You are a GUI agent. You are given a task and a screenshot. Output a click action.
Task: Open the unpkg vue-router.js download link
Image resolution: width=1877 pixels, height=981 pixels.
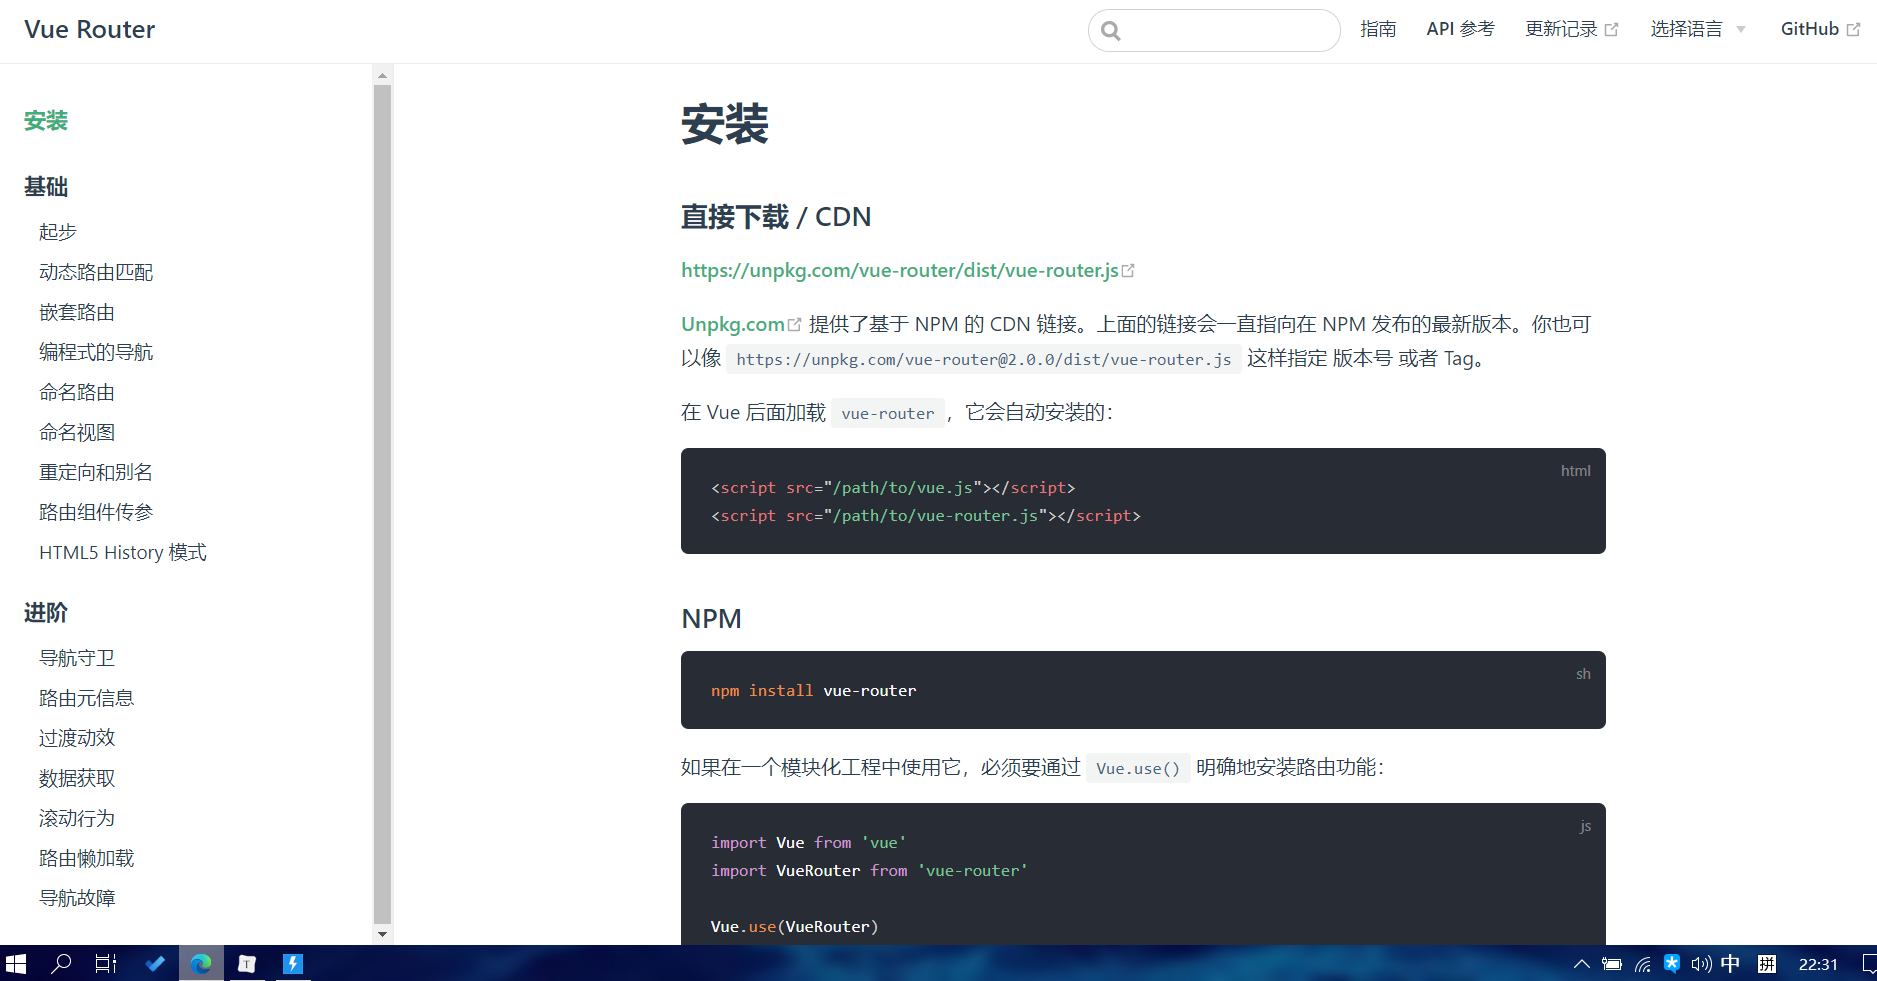pos(900,271)
